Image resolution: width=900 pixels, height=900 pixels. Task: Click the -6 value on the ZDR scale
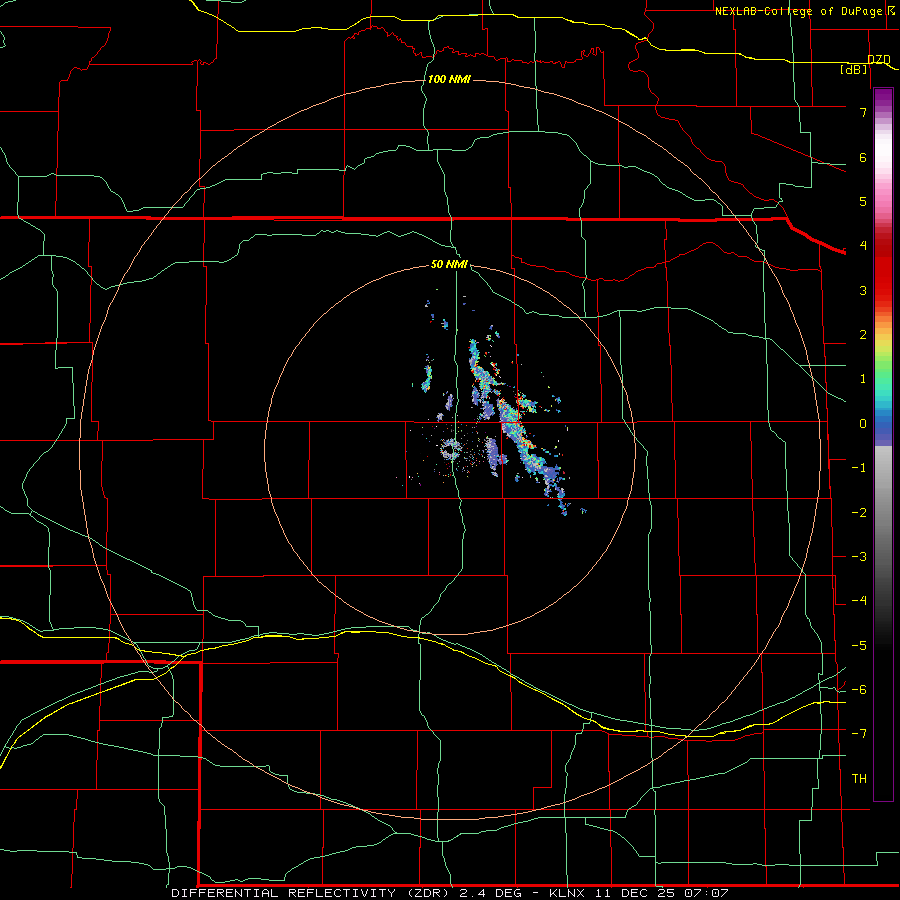(x=859, y=690)
